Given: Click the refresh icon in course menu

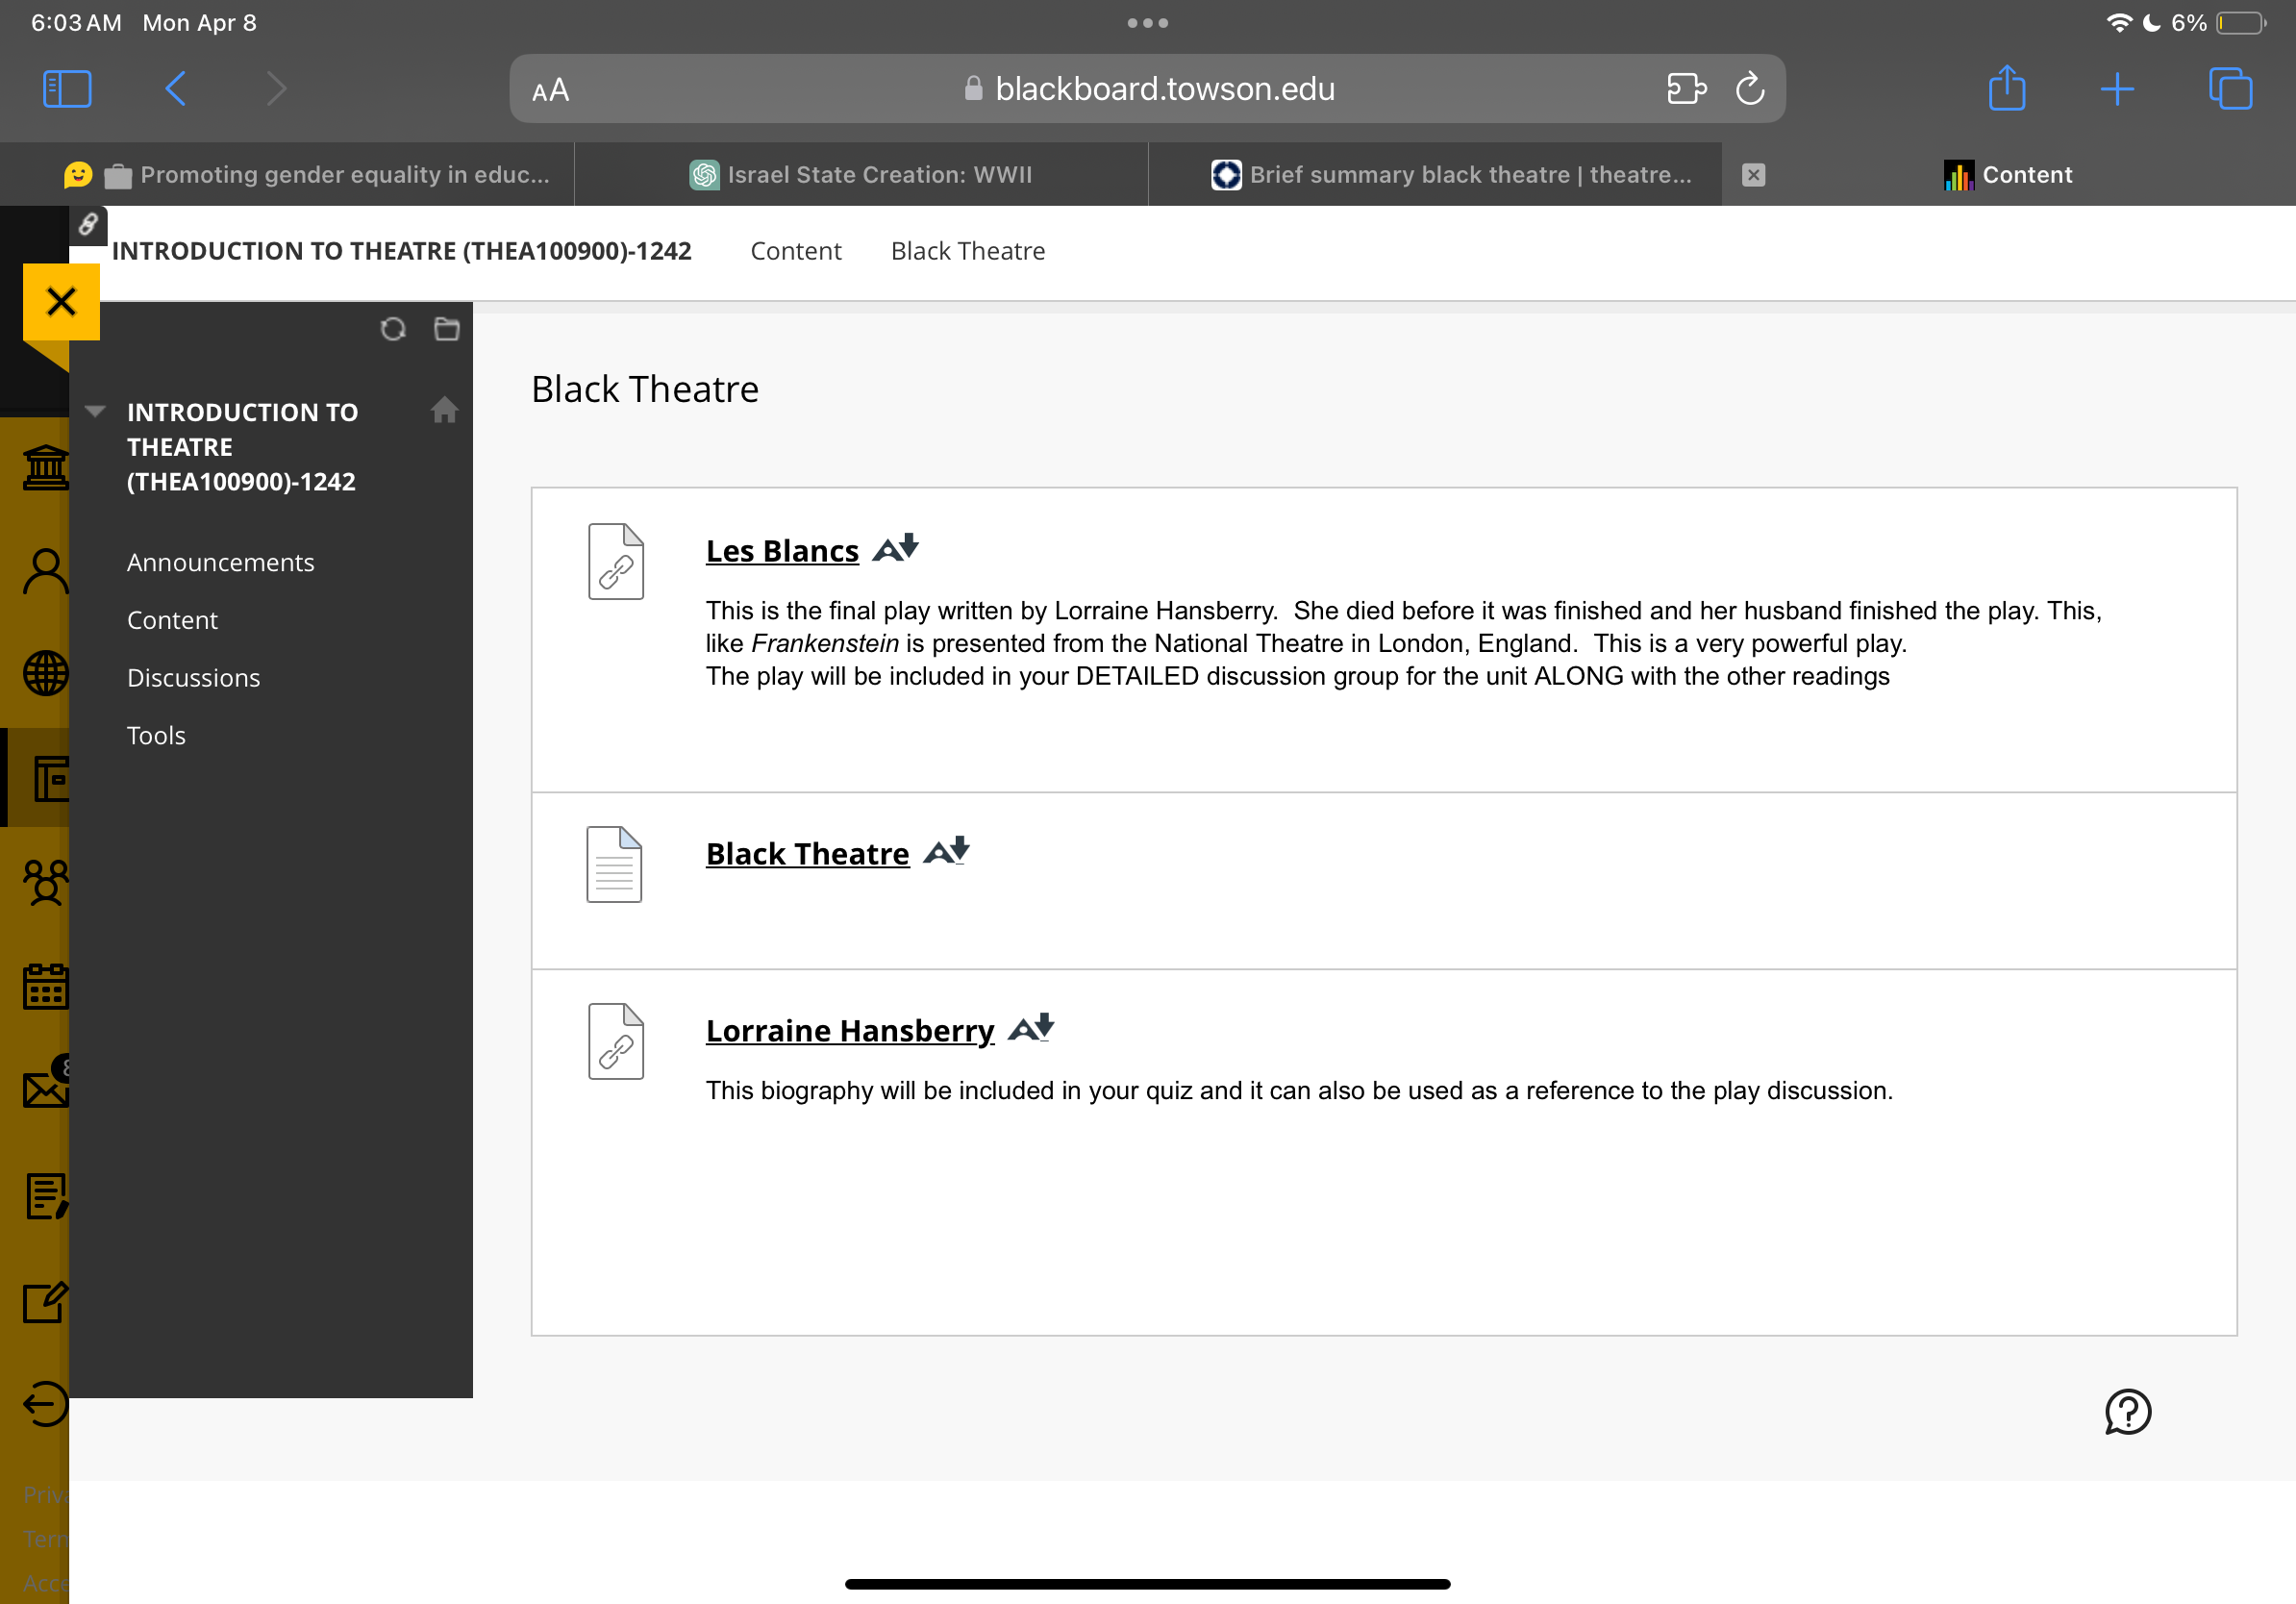Looking at the screenshot, I should tap(393, 329).
